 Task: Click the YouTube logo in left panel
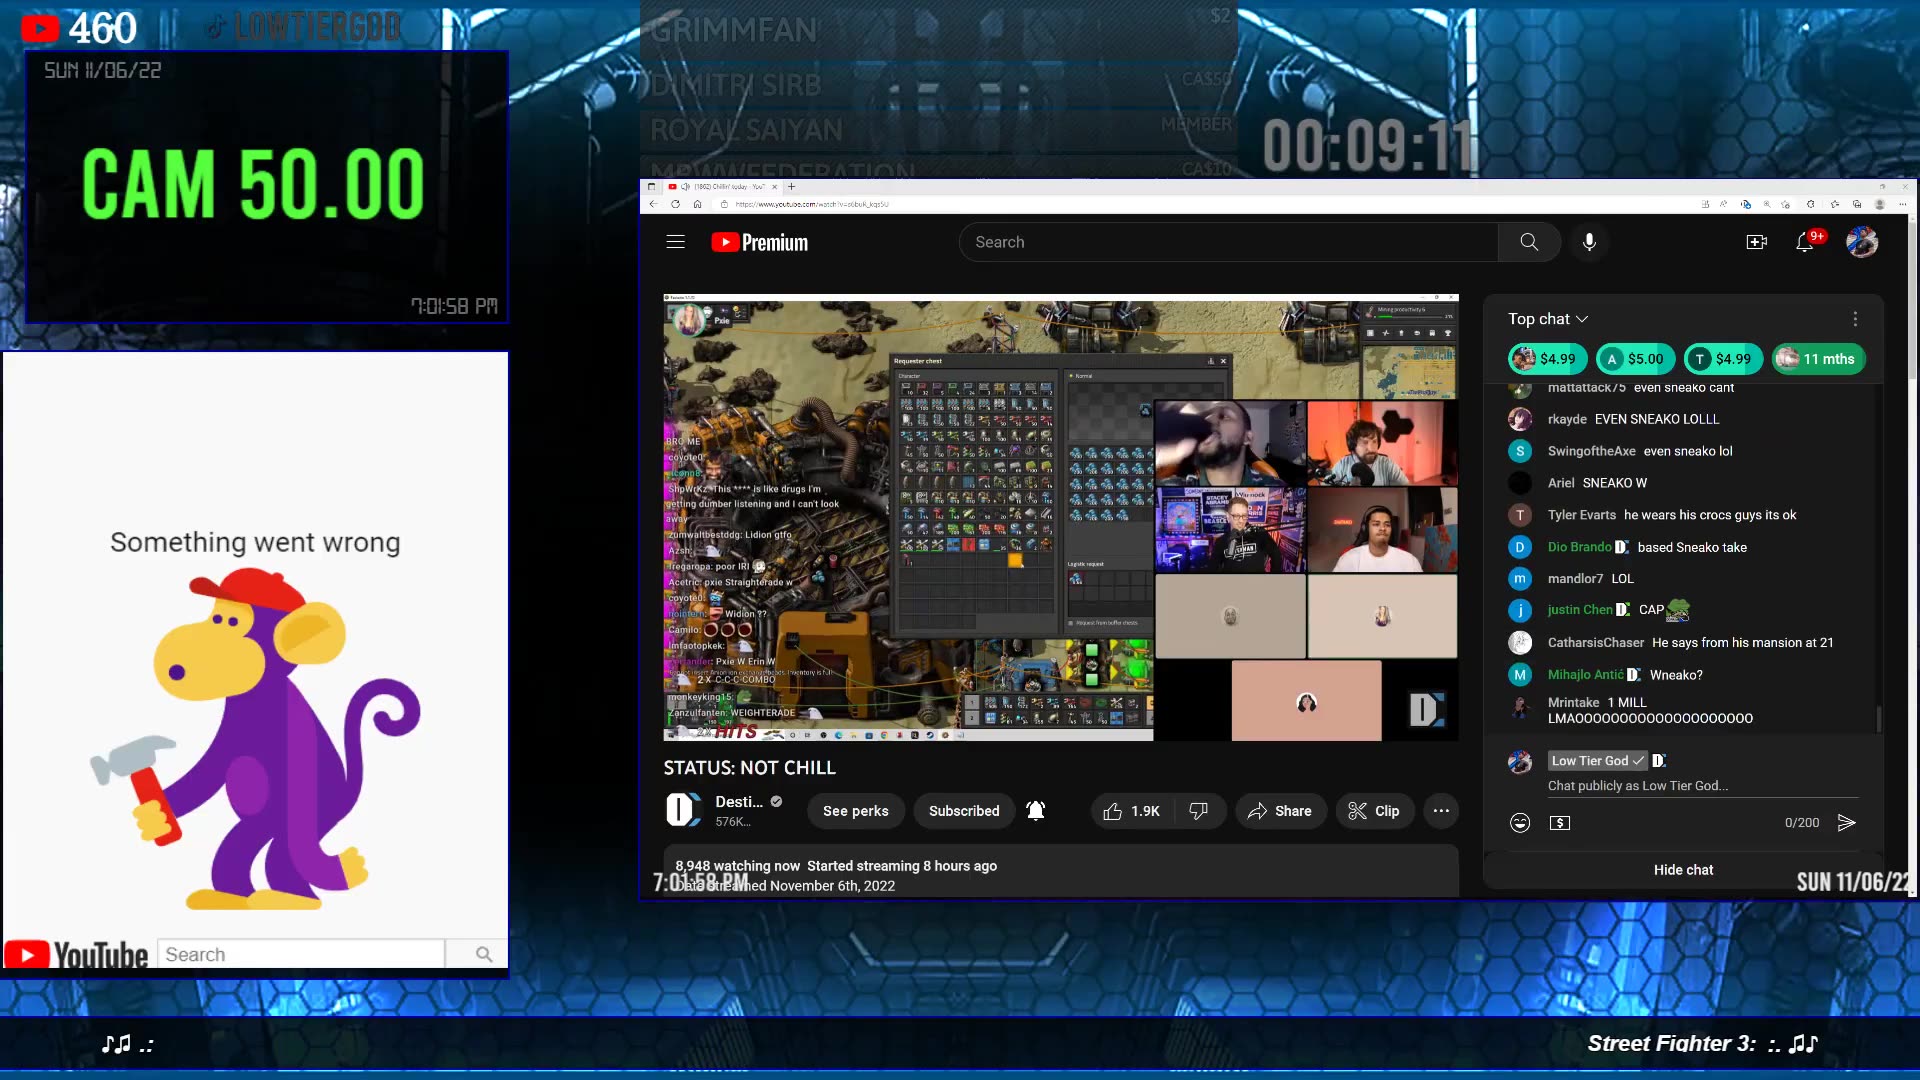point(76,955)
